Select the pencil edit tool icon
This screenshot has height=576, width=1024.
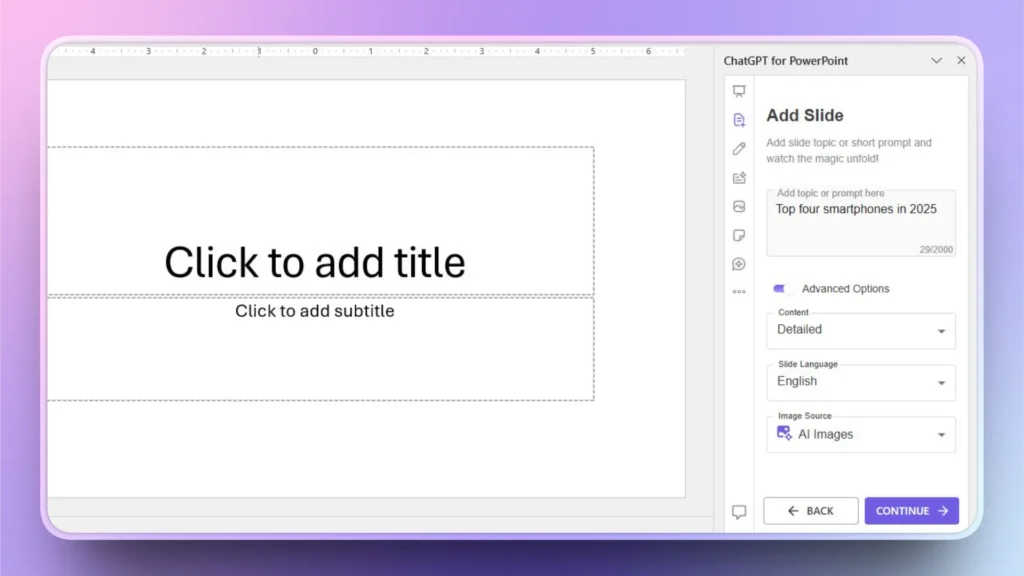(739, 148)
